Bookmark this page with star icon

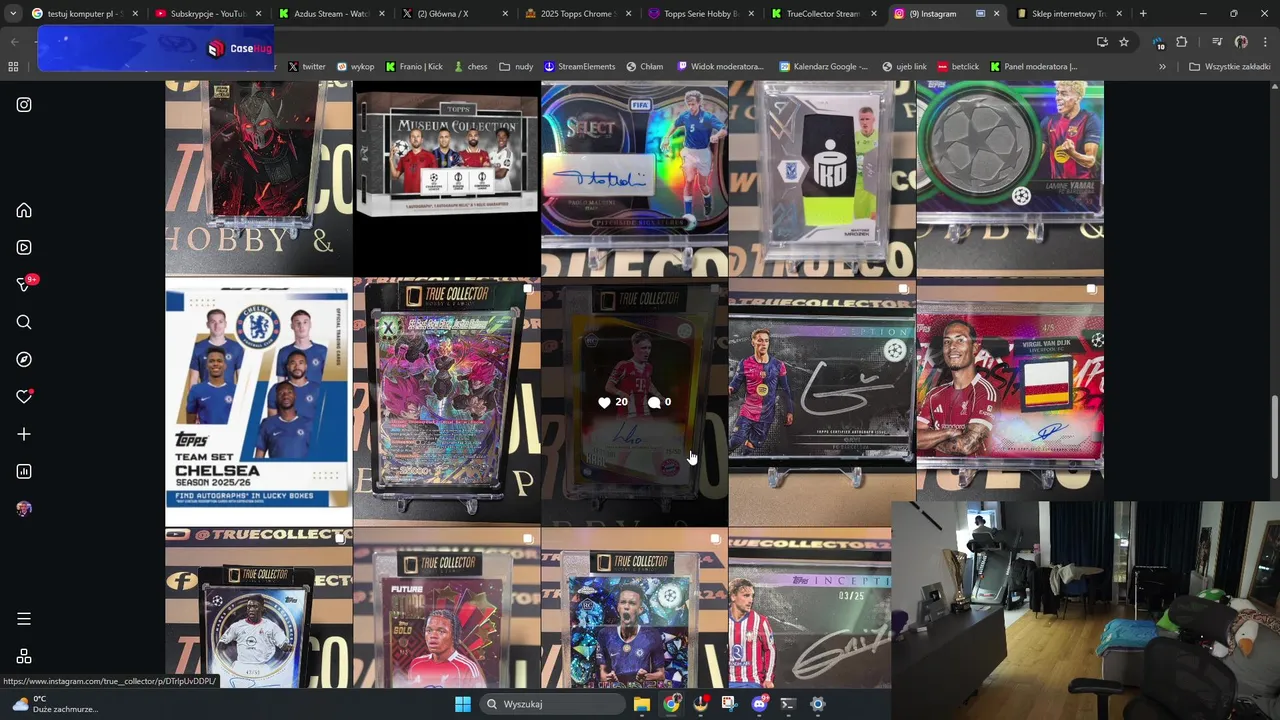(1124, 42)
